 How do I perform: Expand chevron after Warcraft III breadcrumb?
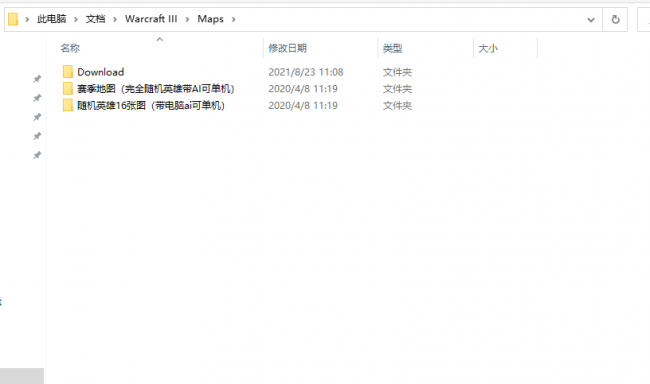click(187, 19)
